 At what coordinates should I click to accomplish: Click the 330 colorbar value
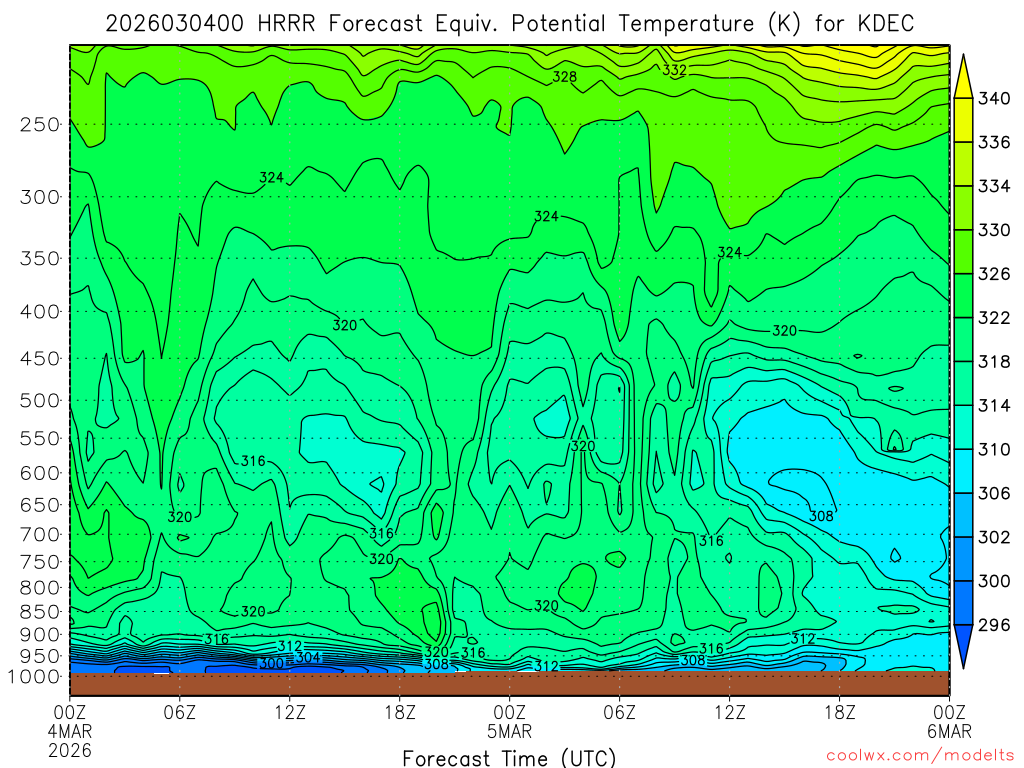(x=994, y=230)
